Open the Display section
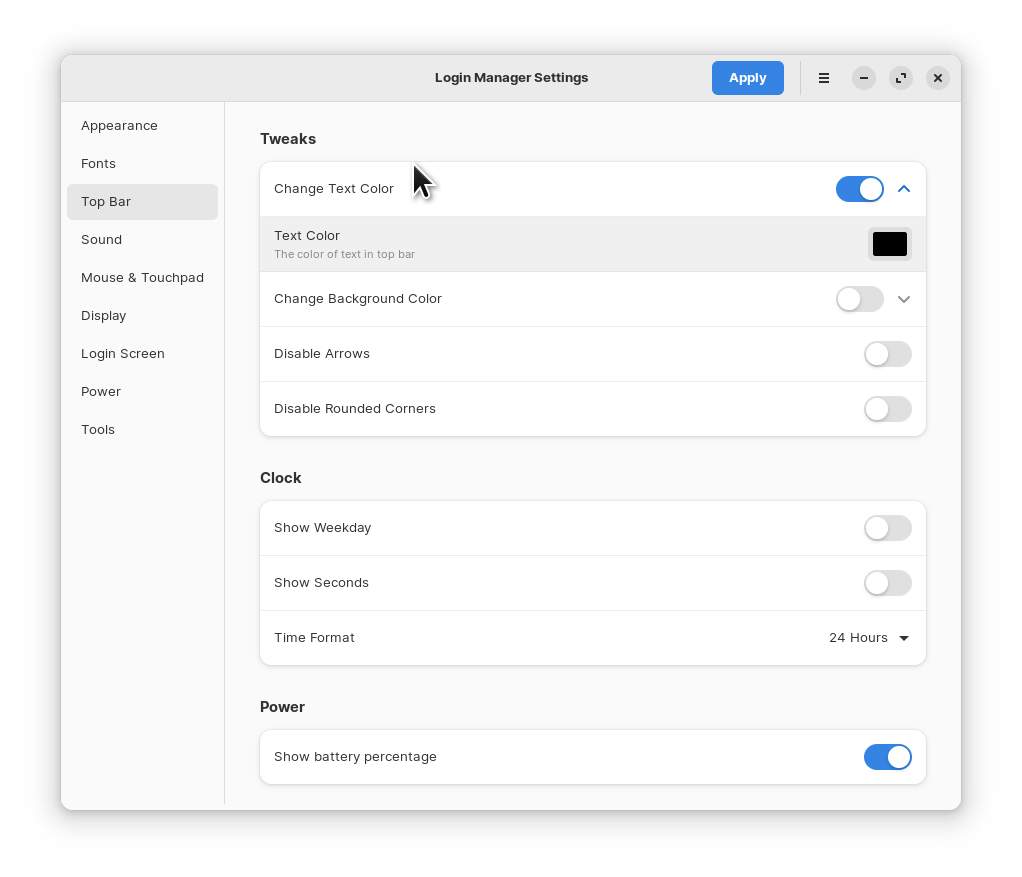The height and width of the screenshot is (877, 1022). (x=142, y=316)
